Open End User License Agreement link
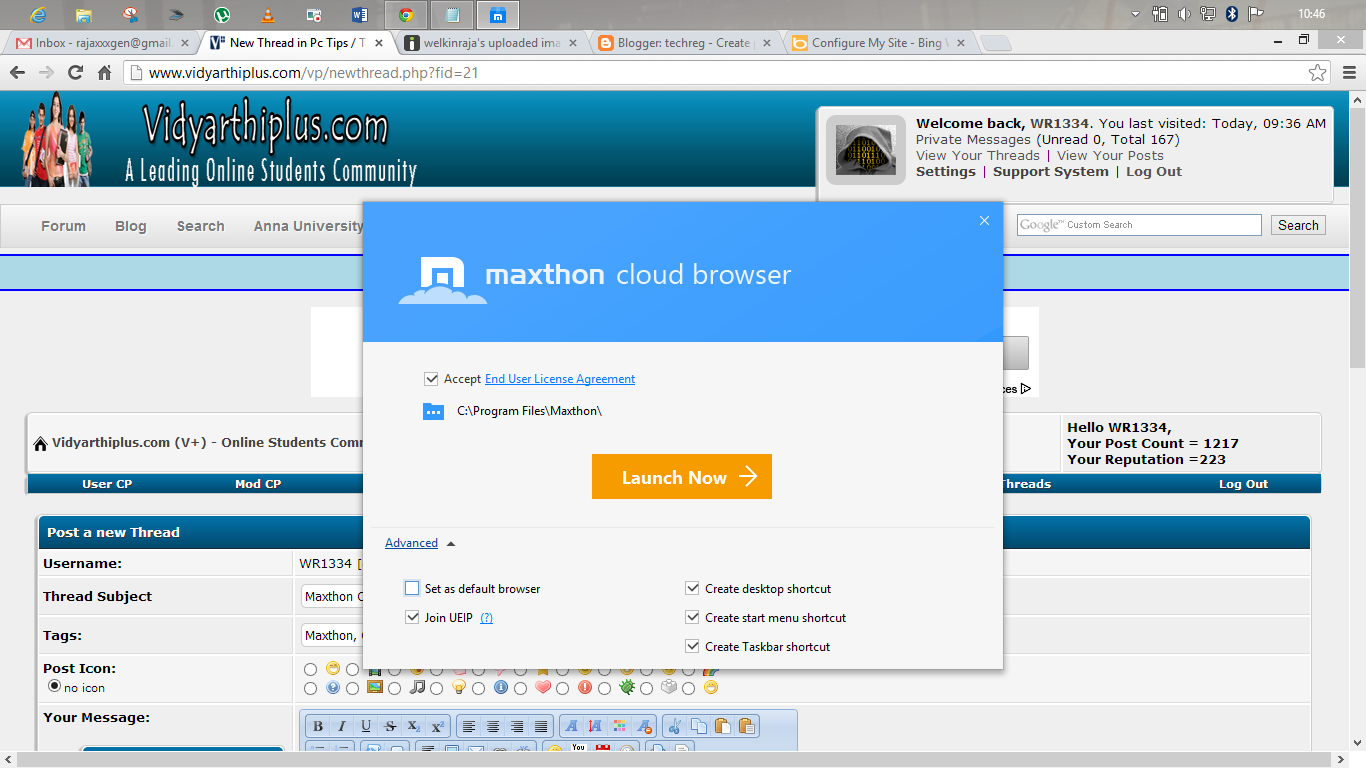Screen dimensions: 1366x768 (560, 379)
